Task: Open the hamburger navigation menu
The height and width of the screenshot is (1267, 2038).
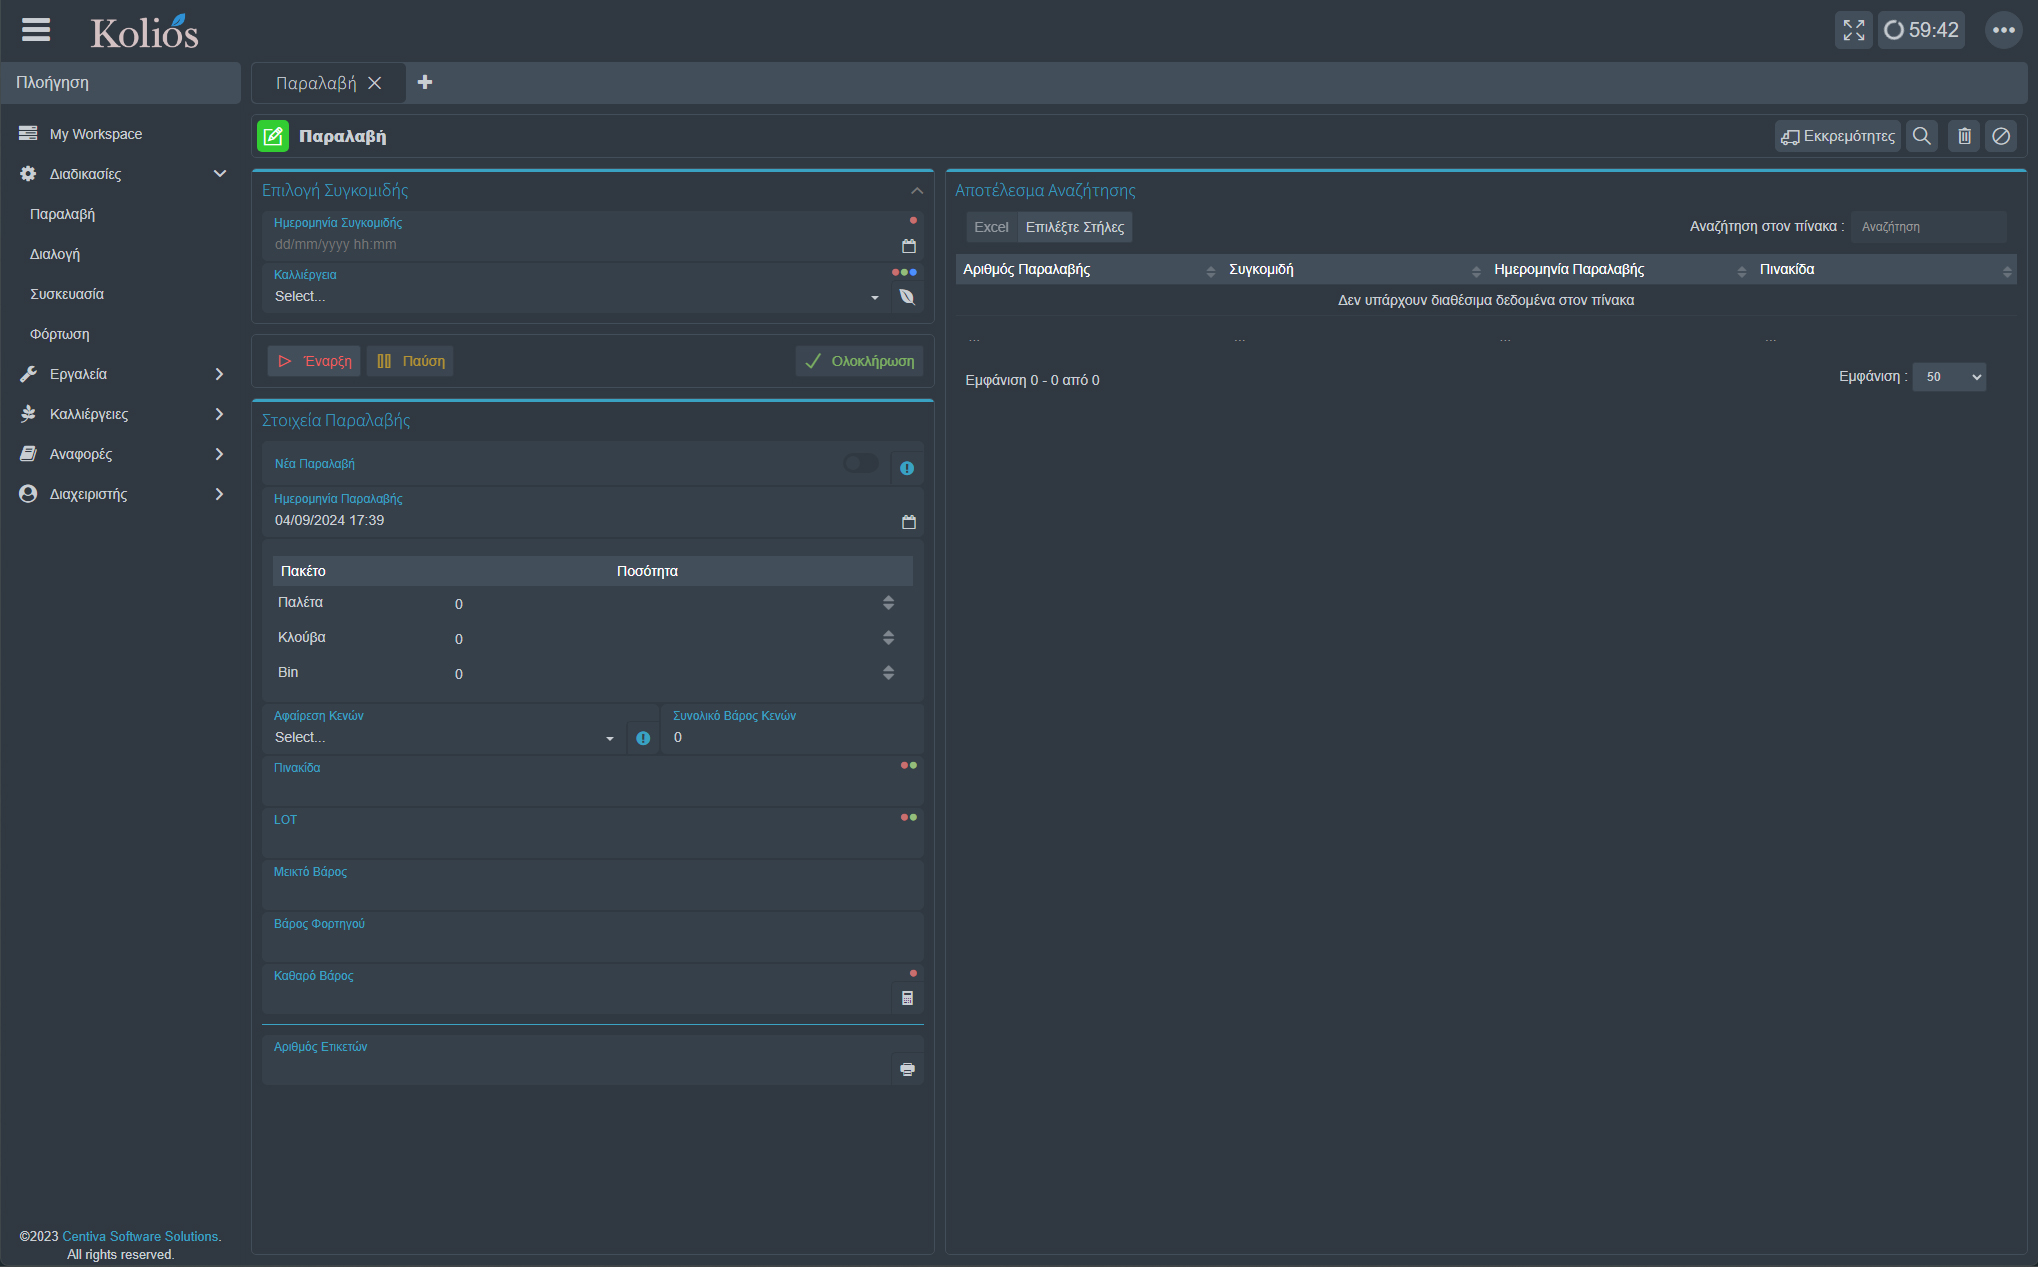Action: [x=36, y=30]
